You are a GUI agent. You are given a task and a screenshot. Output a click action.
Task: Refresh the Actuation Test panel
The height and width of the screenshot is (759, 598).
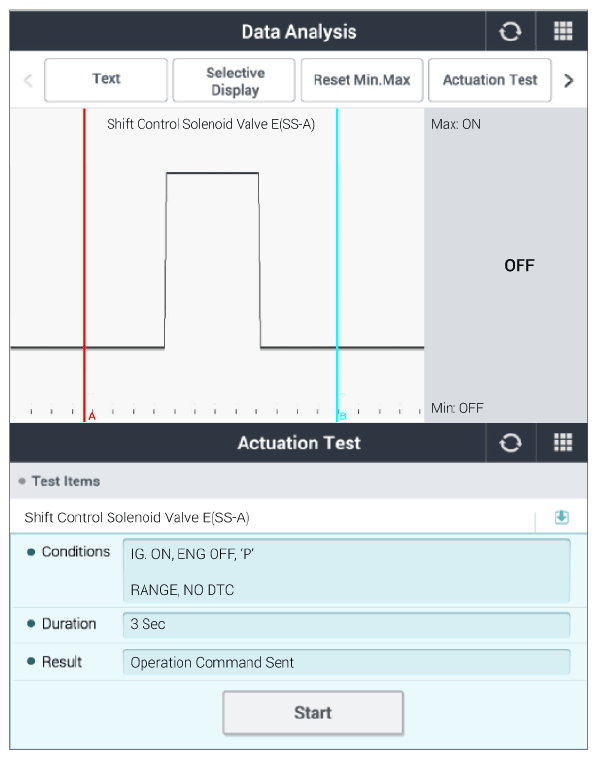510,442
